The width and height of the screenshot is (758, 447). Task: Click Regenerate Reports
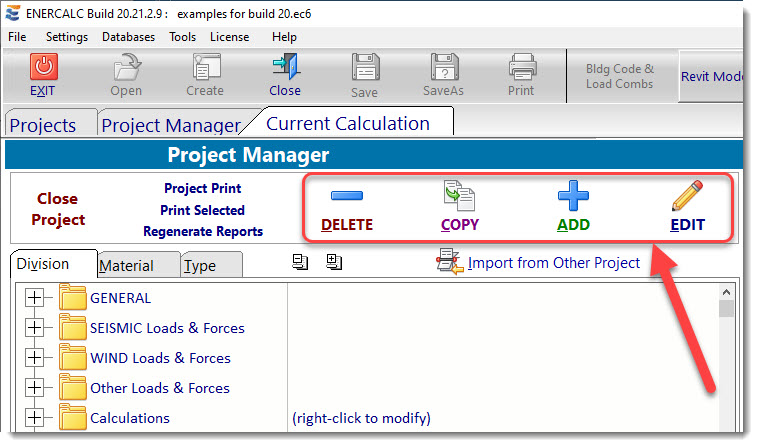[x=203, y=231]
